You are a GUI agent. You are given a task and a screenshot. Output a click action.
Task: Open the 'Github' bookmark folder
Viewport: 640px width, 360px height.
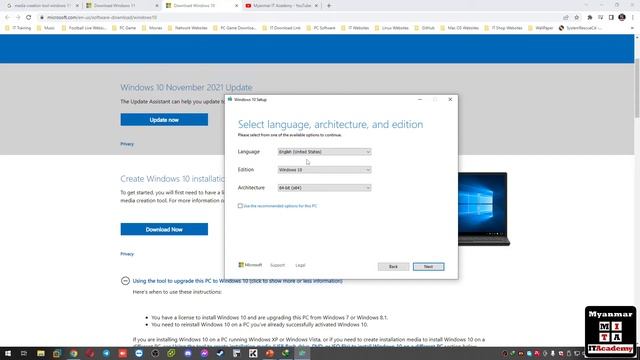[x=424, y=28]
